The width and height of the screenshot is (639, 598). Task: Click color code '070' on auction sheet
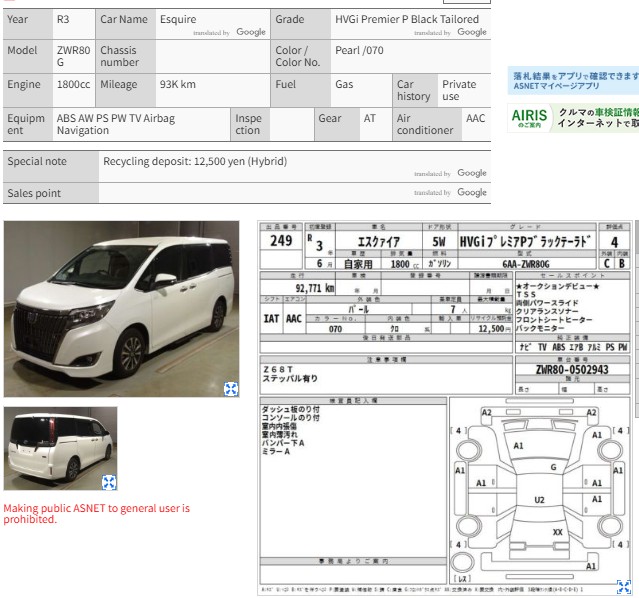335,329
